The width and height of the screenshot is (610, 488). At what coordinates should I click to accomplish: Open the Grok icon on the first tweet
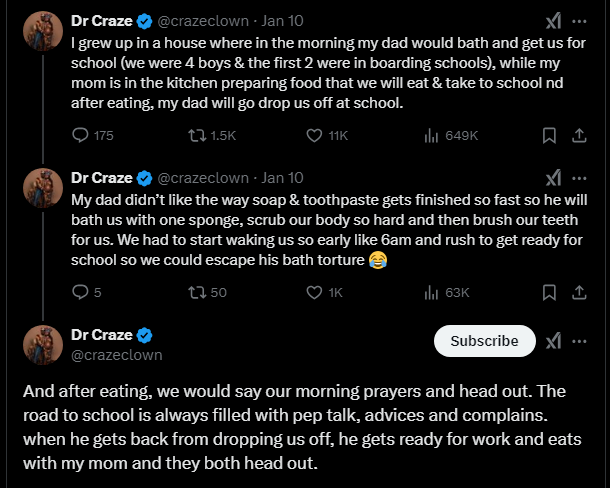pyautogui.click(x=552, y=21)
